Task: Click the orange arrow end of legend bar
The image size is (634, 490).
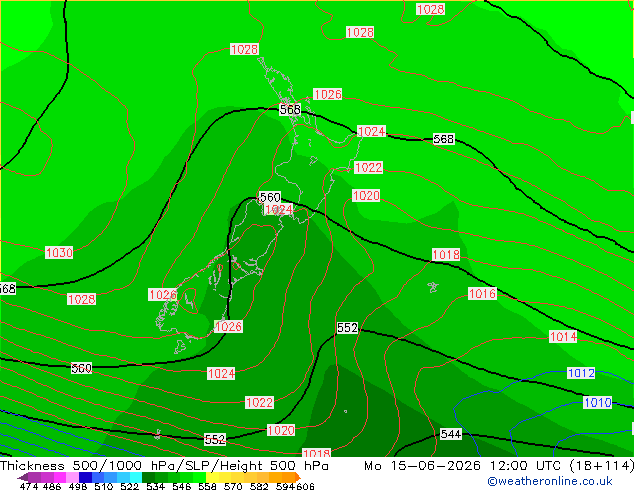Action: [x=298, y=477]
